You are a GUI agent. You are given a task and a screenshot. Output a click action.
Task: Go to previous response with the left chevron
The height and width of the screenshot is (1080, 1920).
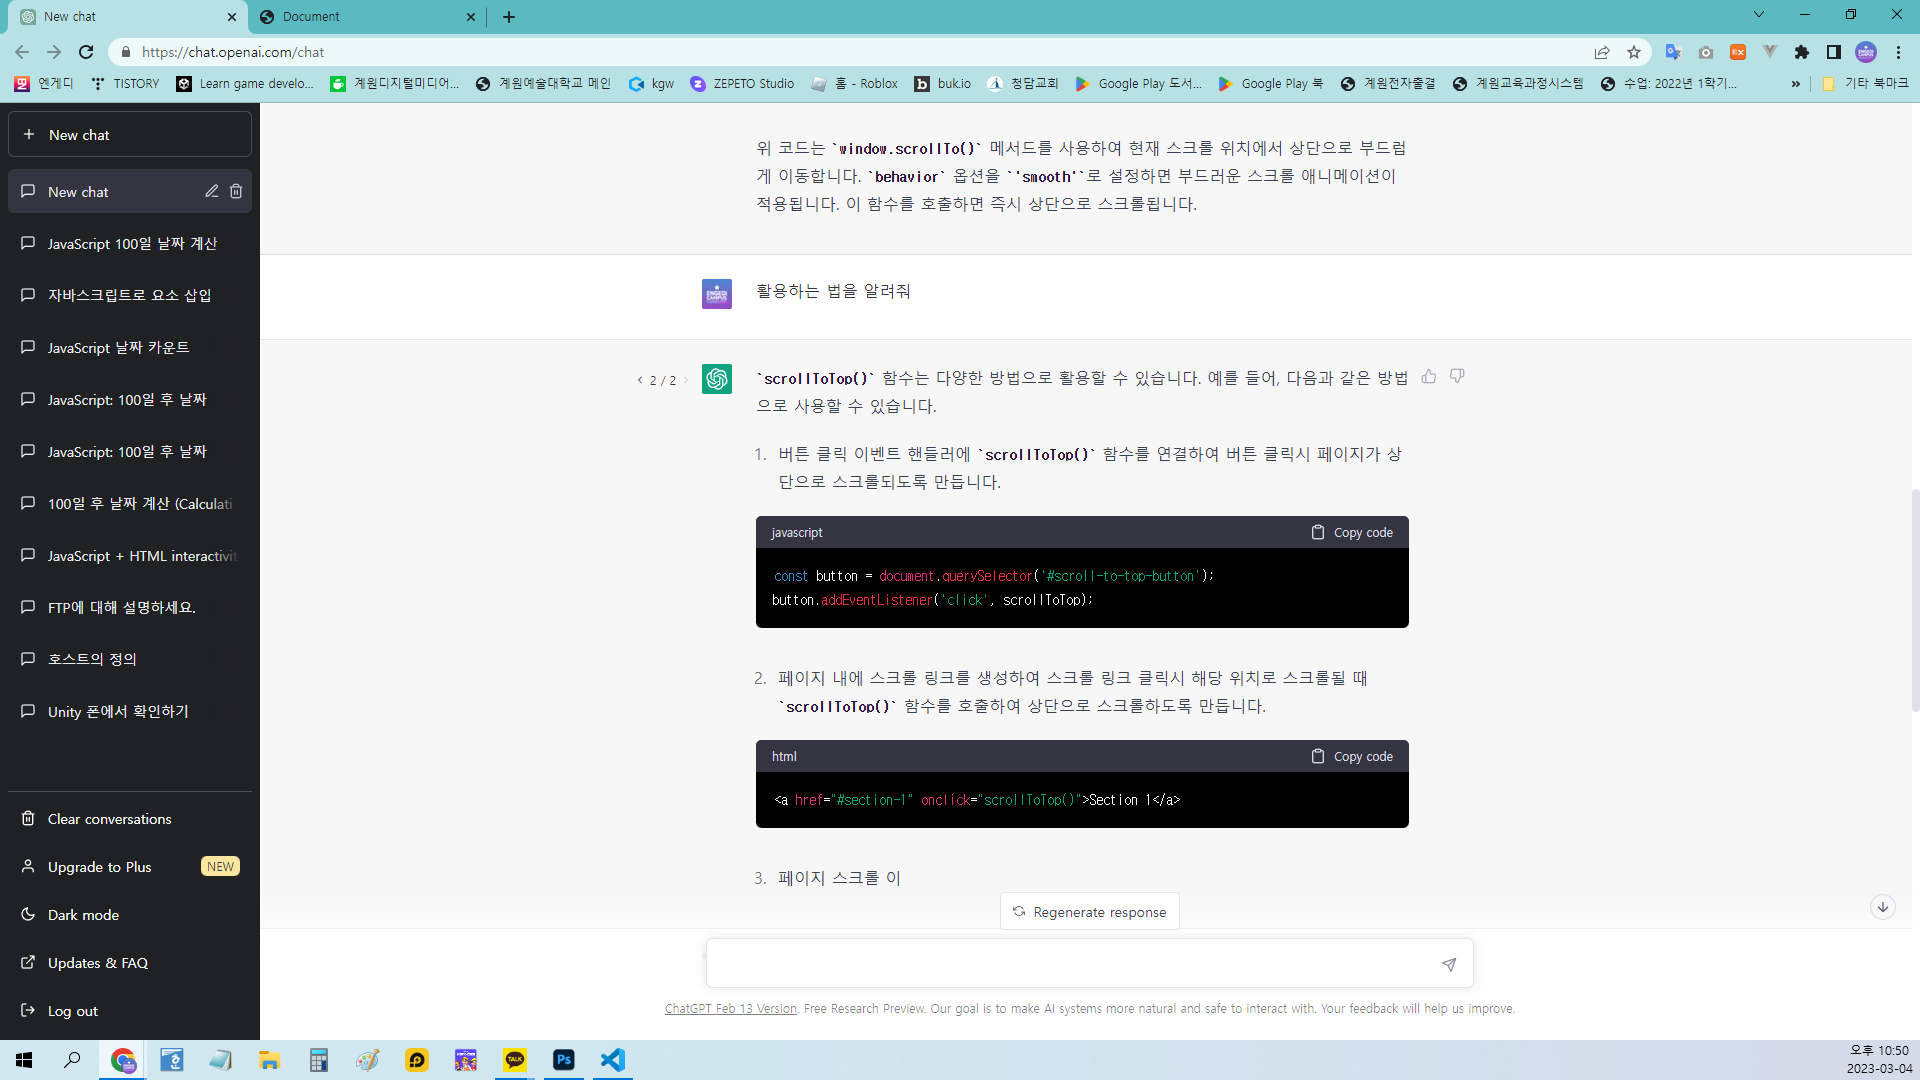(640, 380)
